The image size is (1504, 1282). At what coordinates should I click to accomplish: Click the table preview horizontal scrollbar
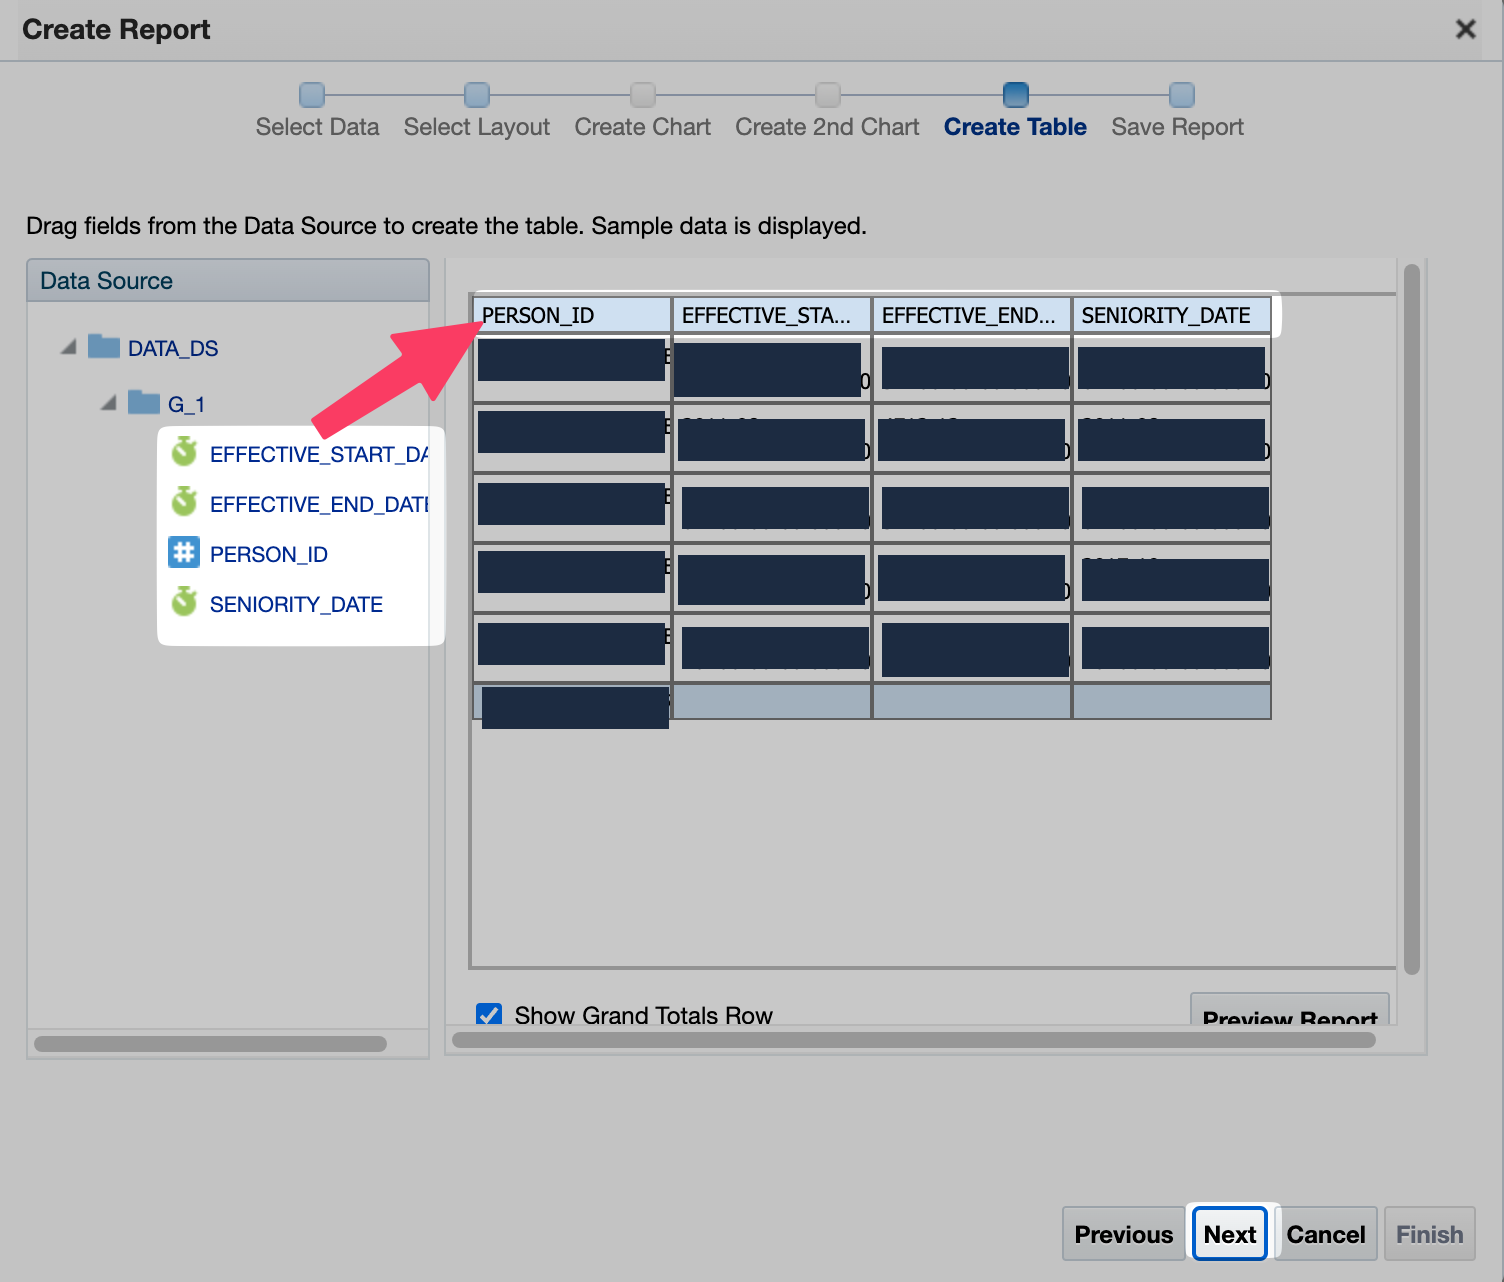(914, 1040)
